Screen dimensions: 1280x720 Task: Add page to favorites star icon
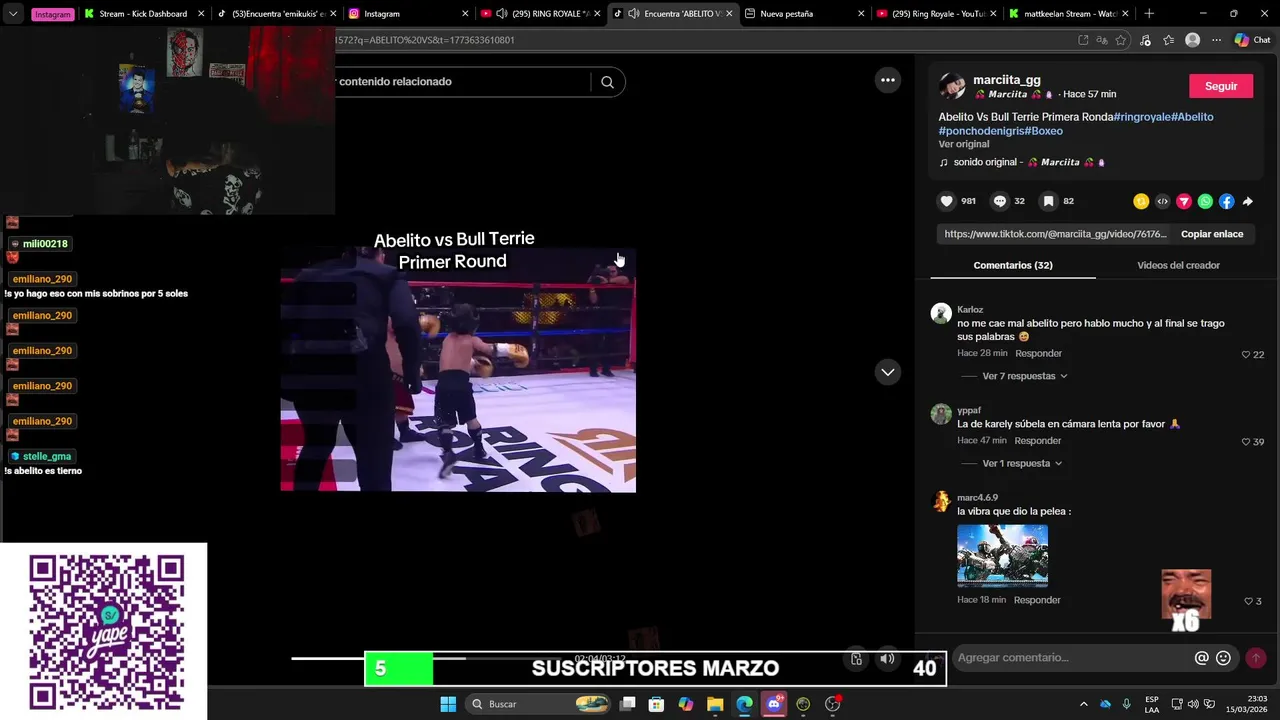(1121, 40)
